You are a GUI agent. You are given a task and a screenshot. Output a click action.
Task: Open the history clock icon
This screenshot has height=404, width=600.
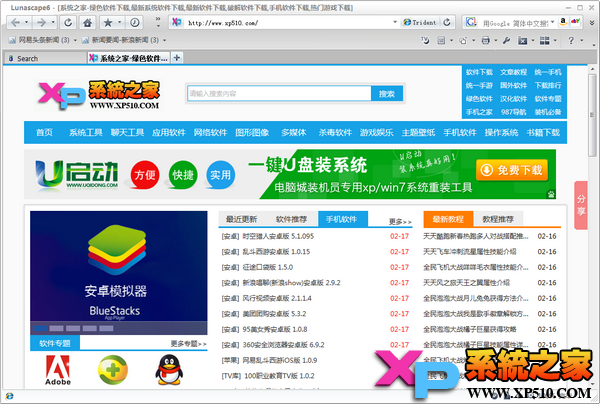coord(135,23)
